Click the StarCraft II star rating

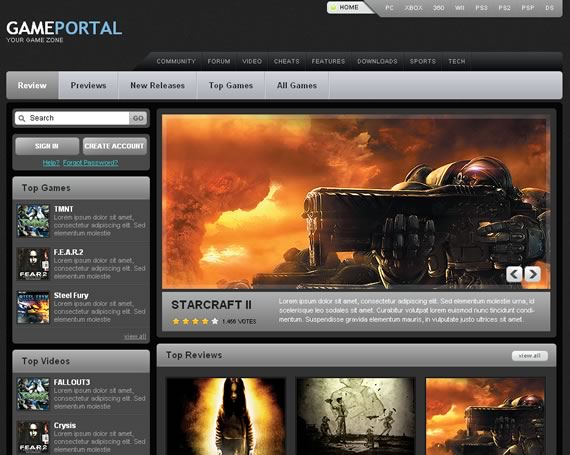[195, 322]
